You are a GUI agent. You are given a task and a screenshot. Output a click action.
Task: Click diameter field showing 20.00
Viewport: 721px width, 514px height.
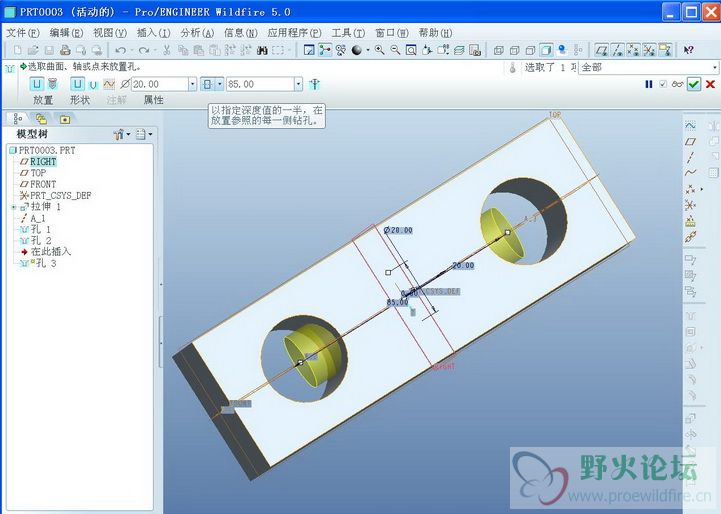pyautogui.click(x=160, y=84)
